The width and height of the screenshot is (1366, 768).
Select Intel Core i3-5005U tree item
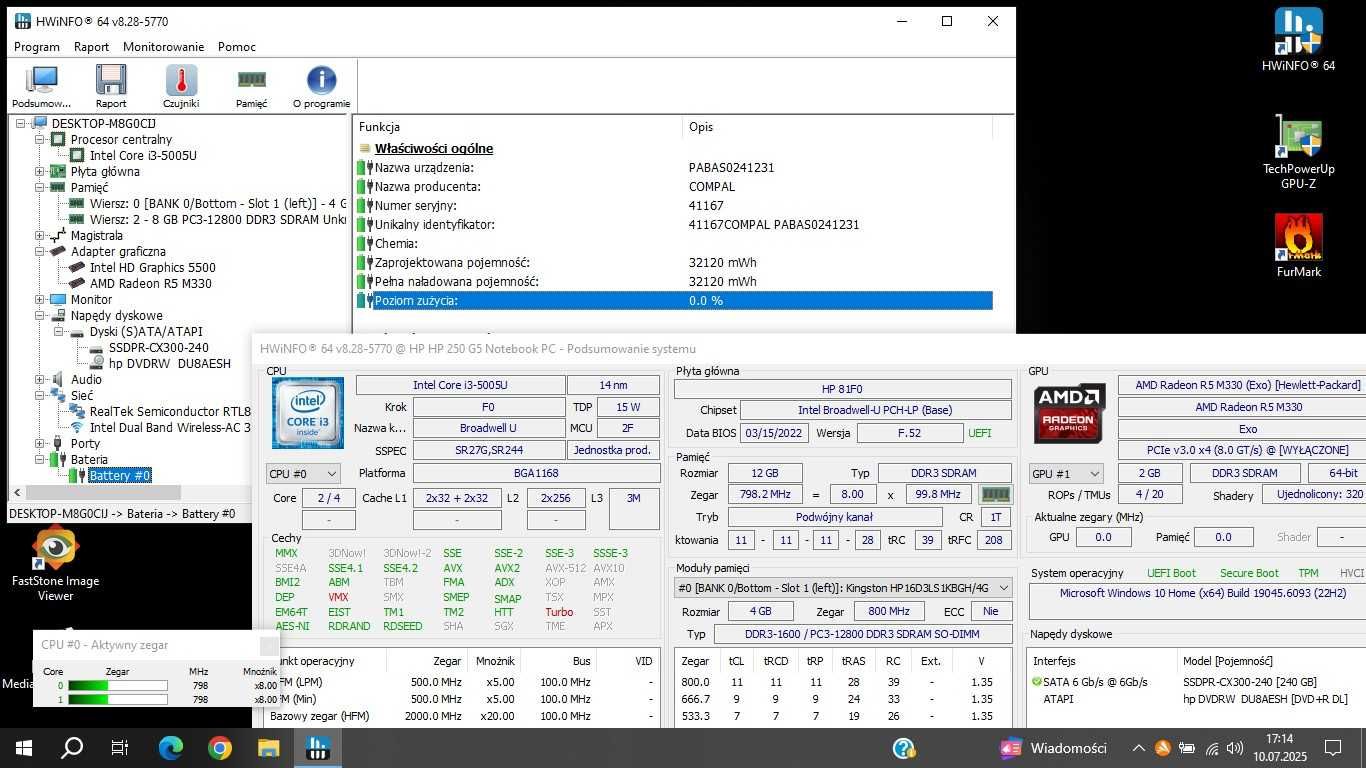click(x=143, y=155)
